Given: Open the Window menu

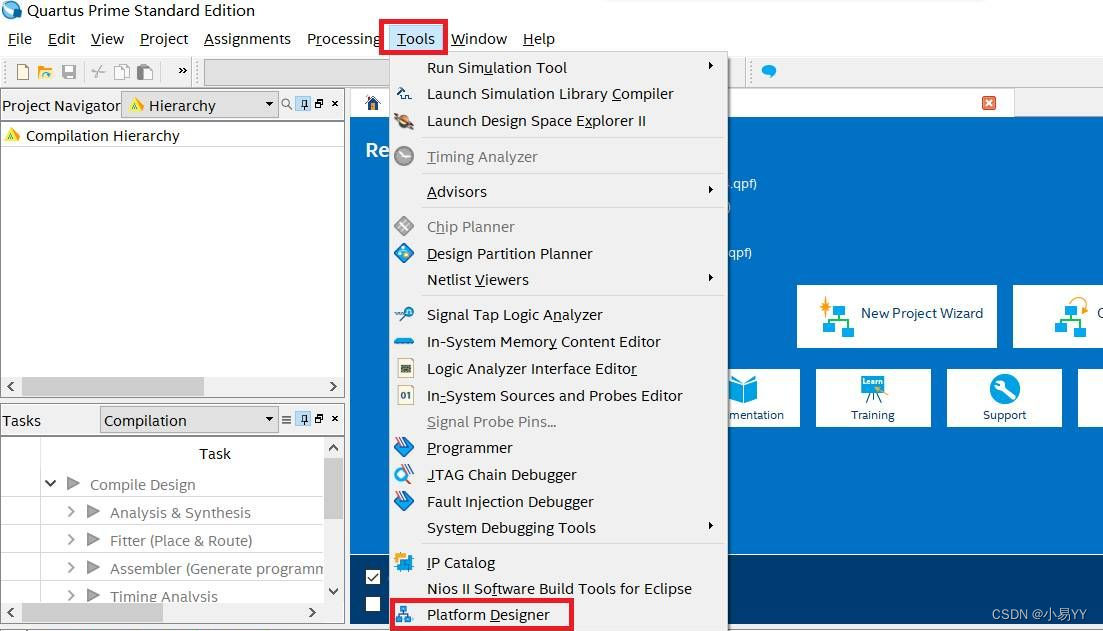Looking at the screenshot, I should point(478,39).
